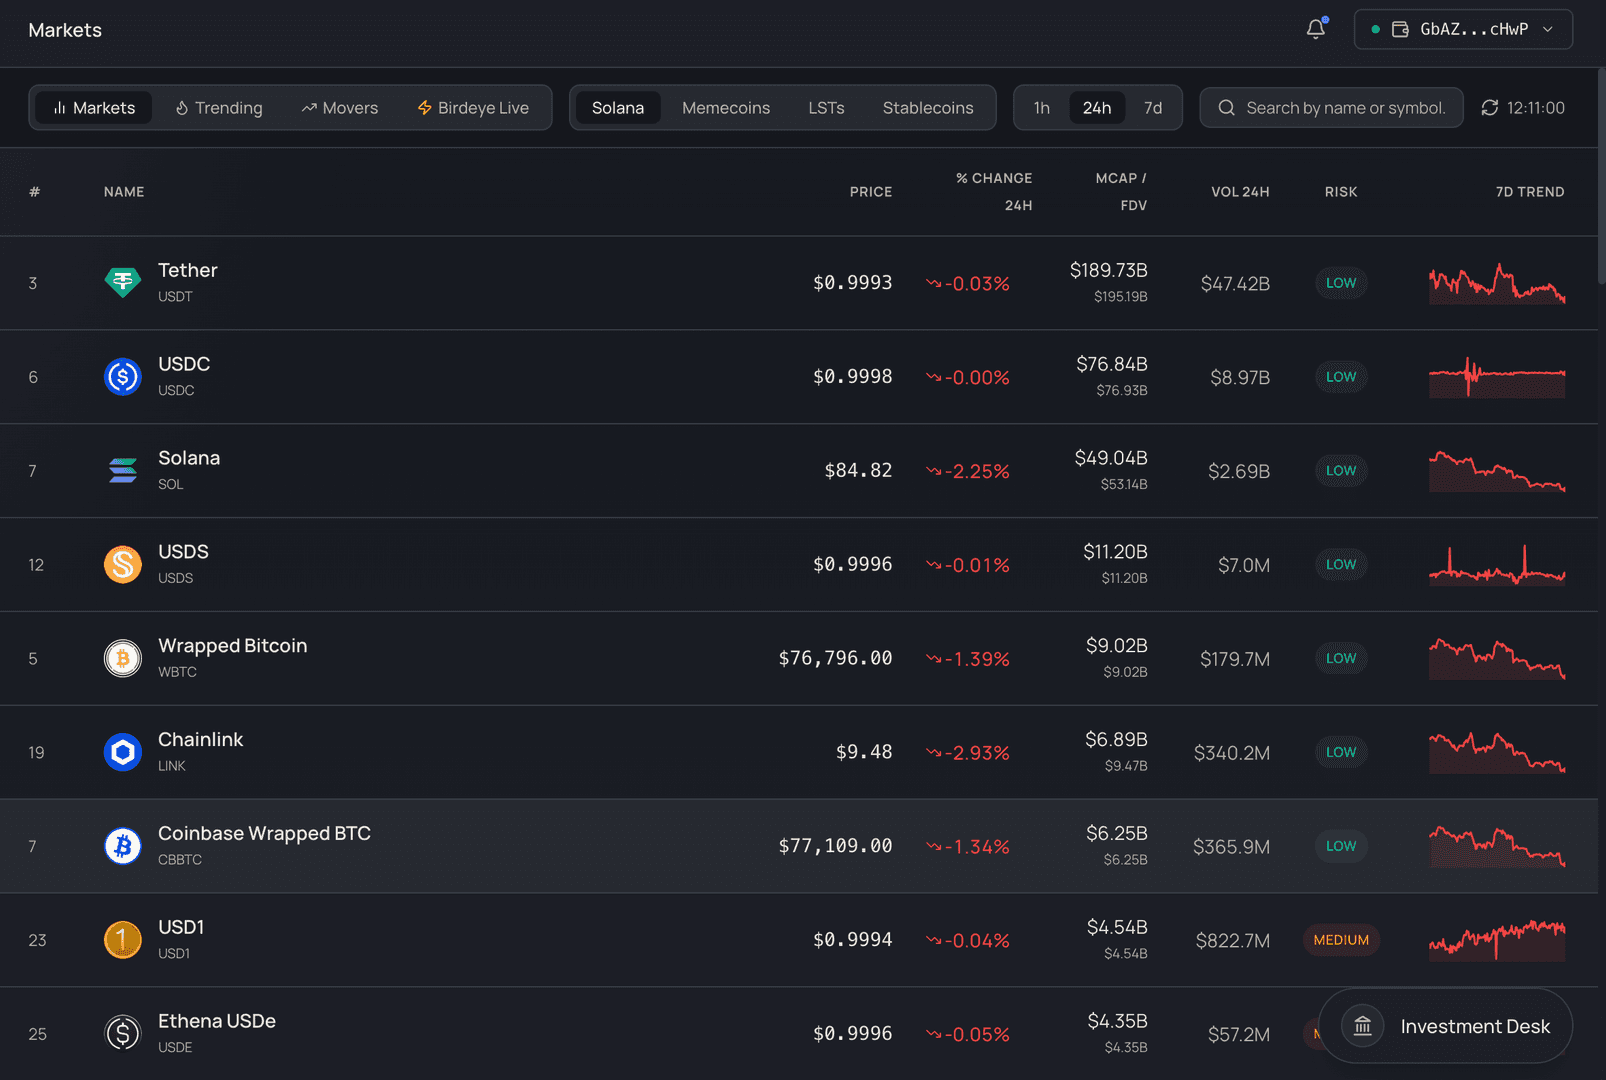Click the Tether 7D trend chart
Screen dimensions: 1606x1080
pos(1497,283)
